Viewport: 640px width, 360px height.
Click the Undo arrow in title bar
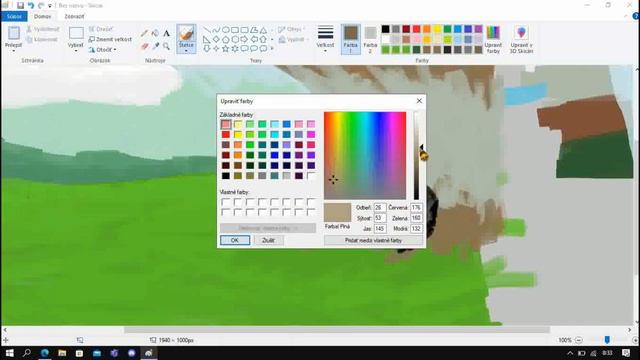31,5
